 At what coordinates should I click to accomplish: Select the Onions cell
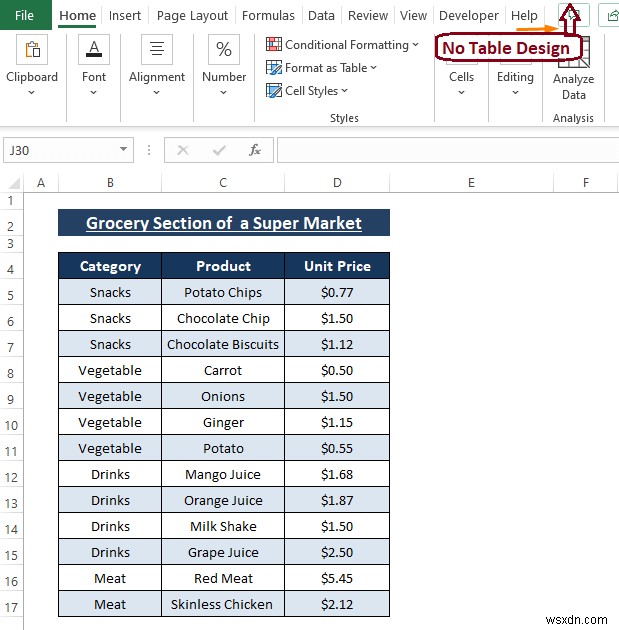click(223, 396)
